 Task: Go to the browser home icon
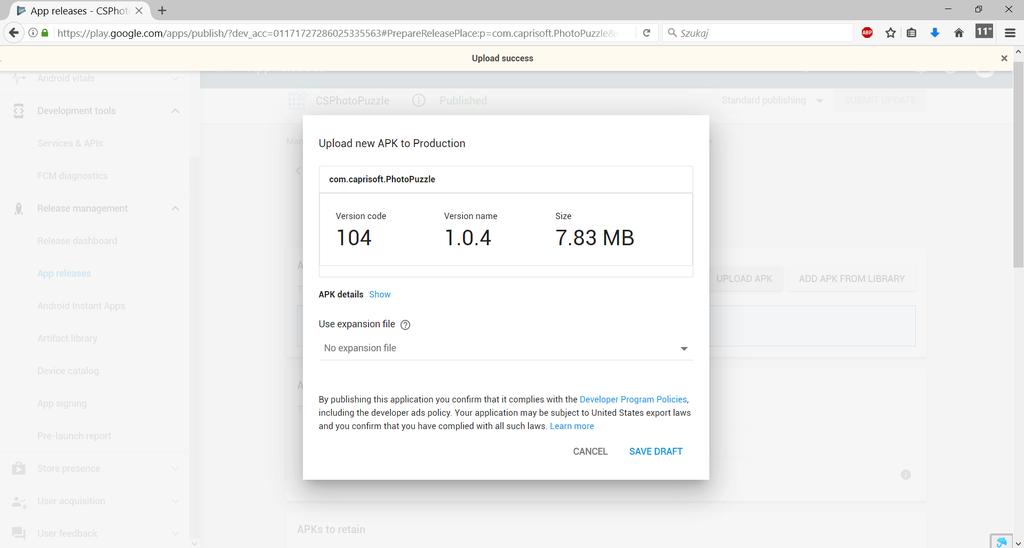(x=959, y=33)
